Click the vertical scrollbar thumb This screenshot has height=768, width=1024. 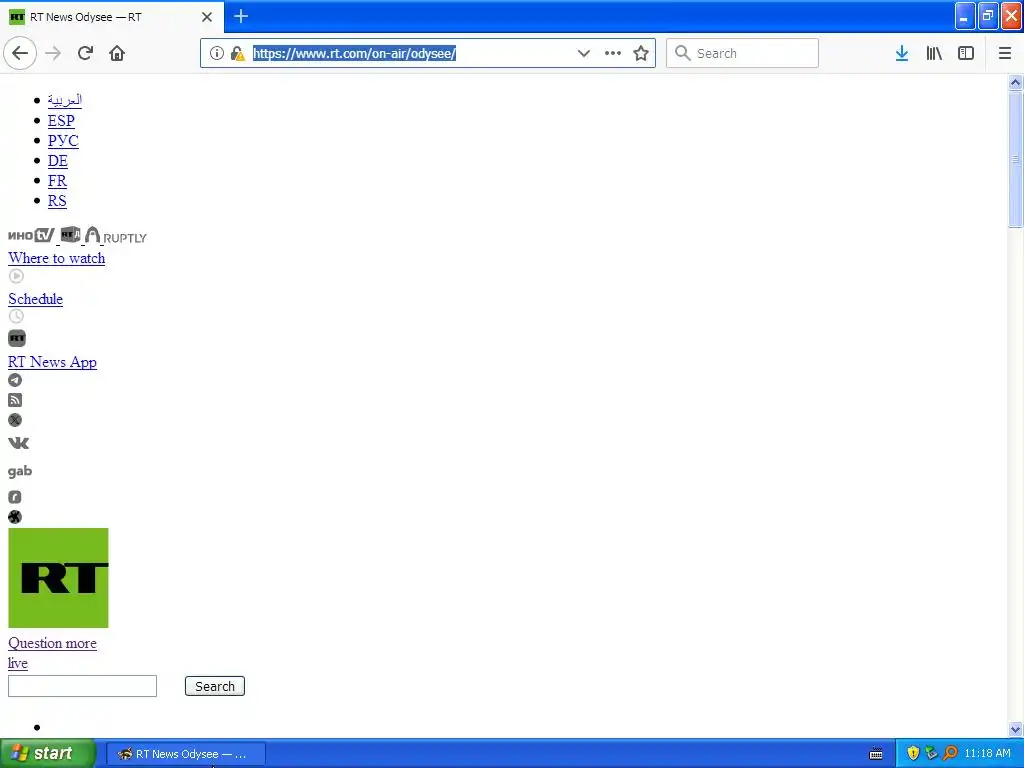(x=1015, y=159)
